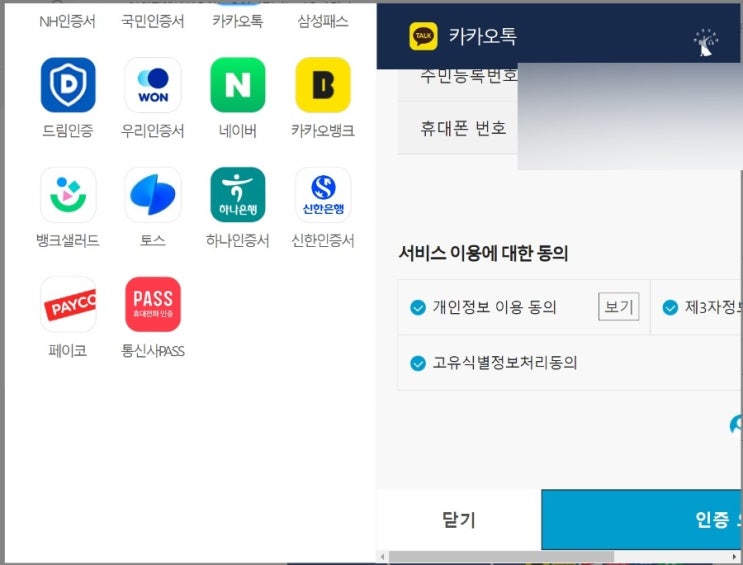
Task: Click the 서비스 이용에 대한 동의 heading
Action: tap(483, 253)
